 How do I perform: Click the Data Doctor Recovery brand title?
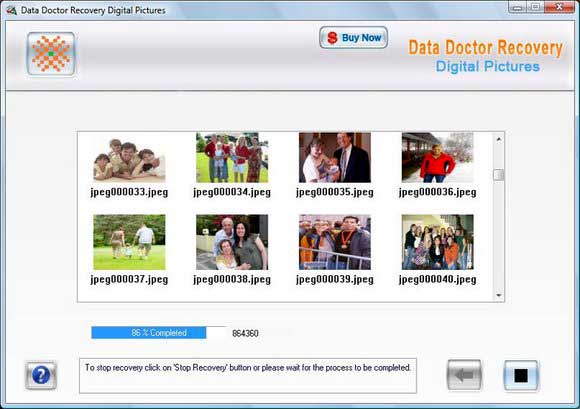[x=485, y=48]
